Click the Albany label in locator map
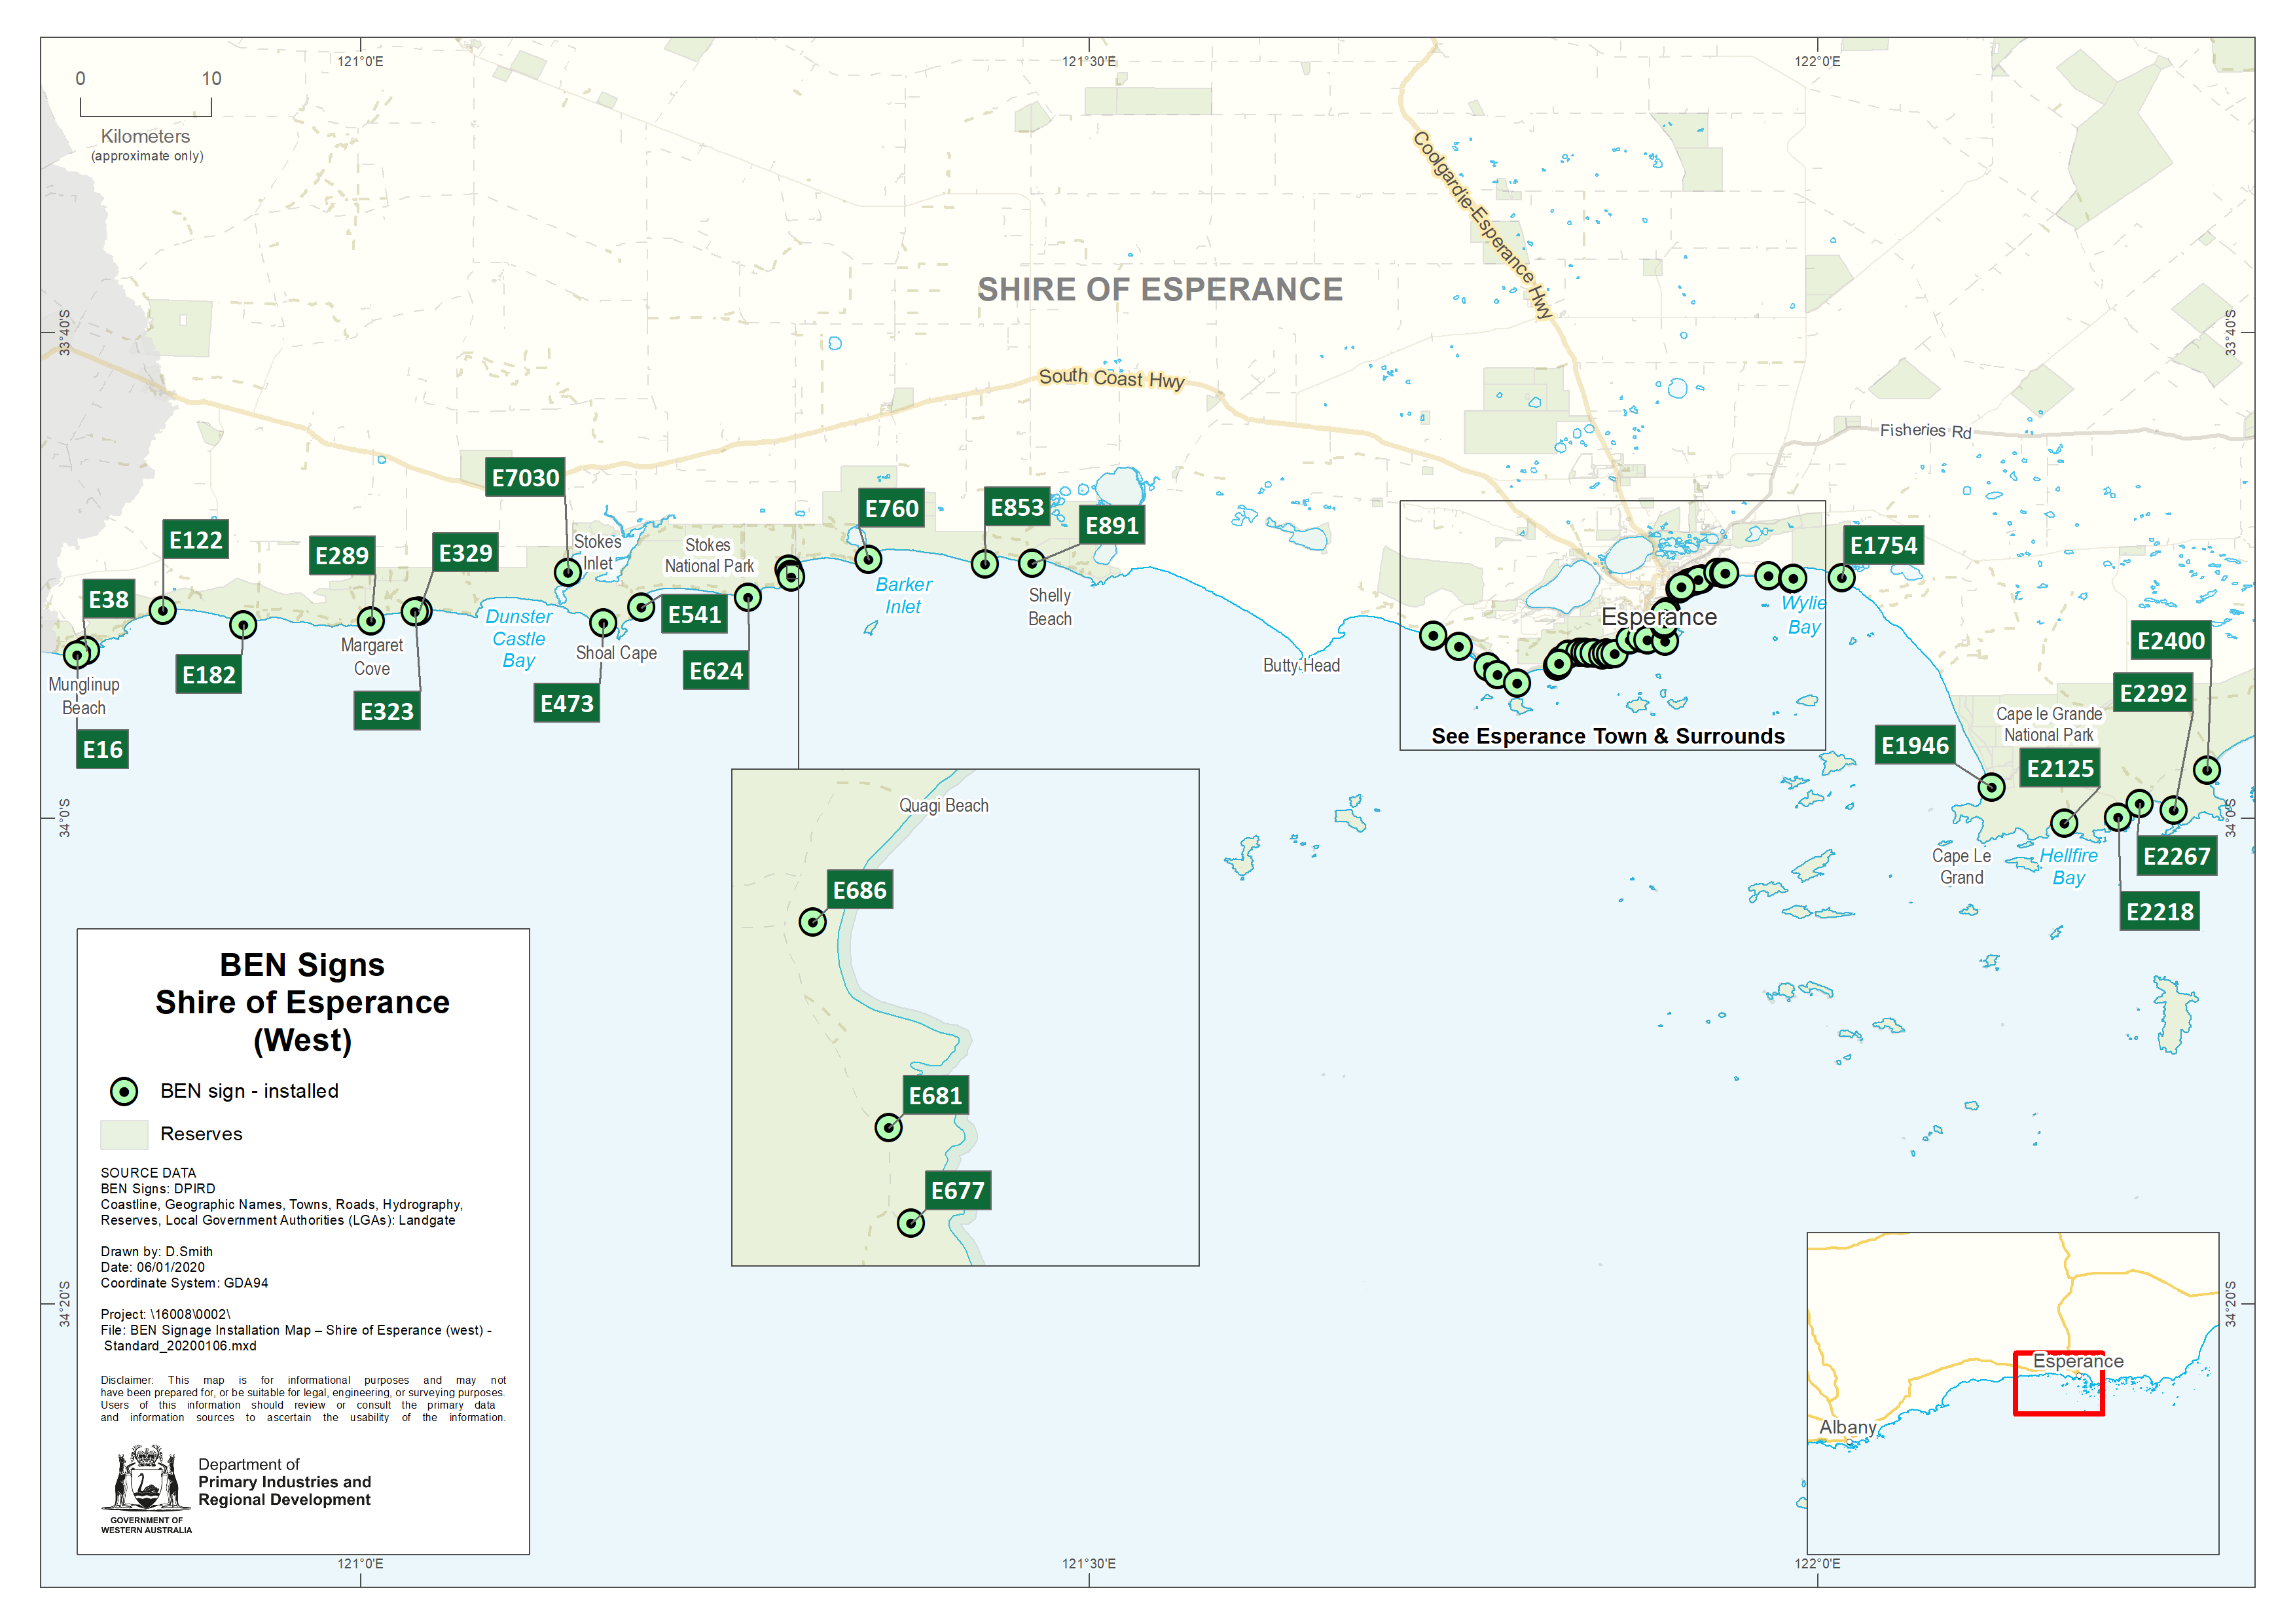Viewport: 2295px width, 1624px height. coord(1847,1427)
